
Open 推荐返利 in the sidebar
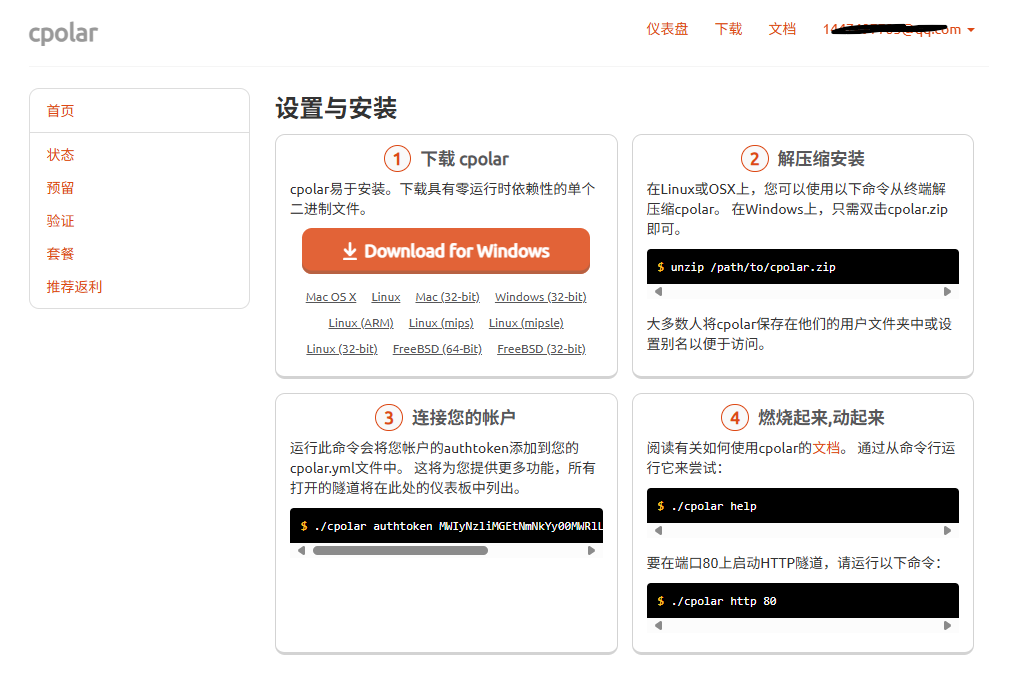click(x=74, y=287)
